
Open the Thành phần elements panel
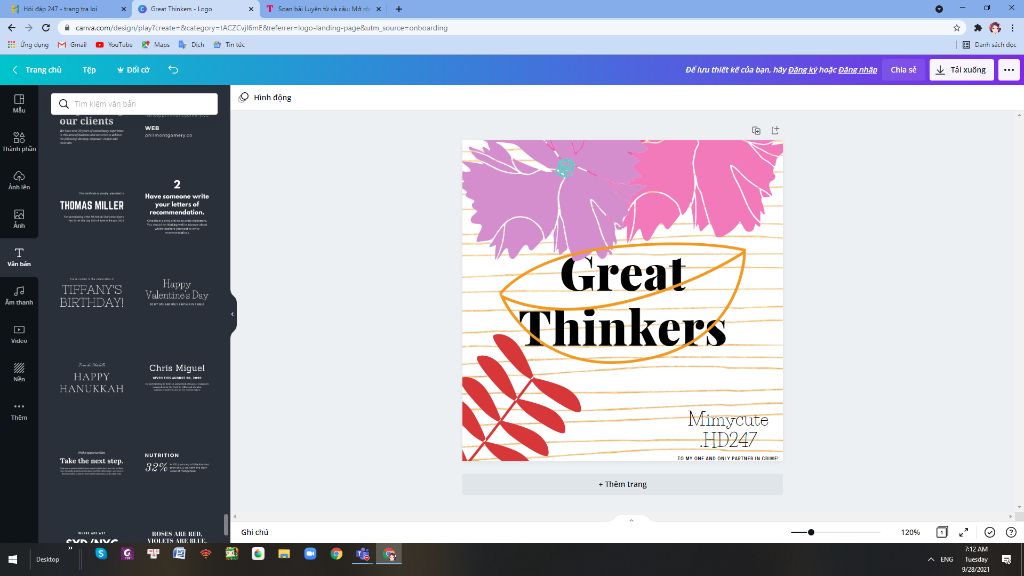pyautogui.click(x=19, y=141)
